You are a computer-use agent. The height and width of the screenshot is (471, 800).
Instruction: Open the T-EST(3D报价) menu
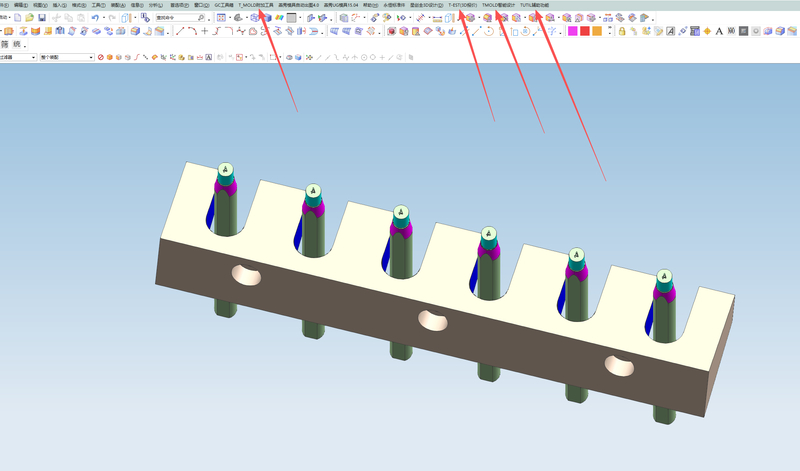(463, 5)
